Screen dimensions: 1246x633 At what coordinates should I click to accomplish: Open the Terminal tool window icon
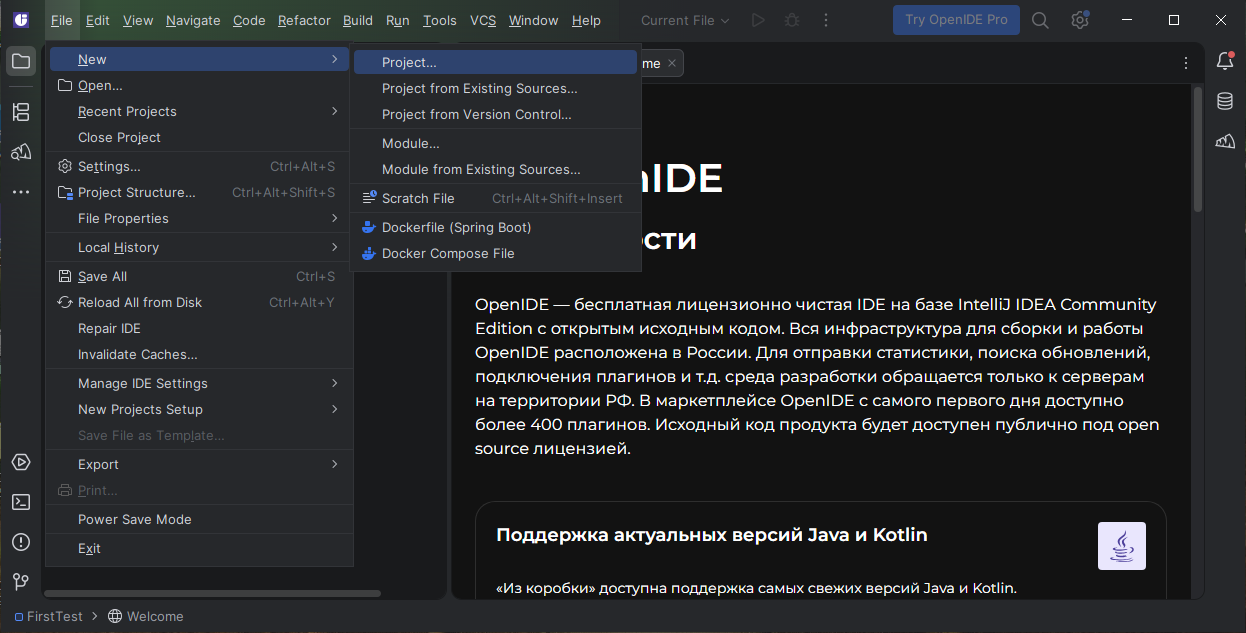click(21, 502)
